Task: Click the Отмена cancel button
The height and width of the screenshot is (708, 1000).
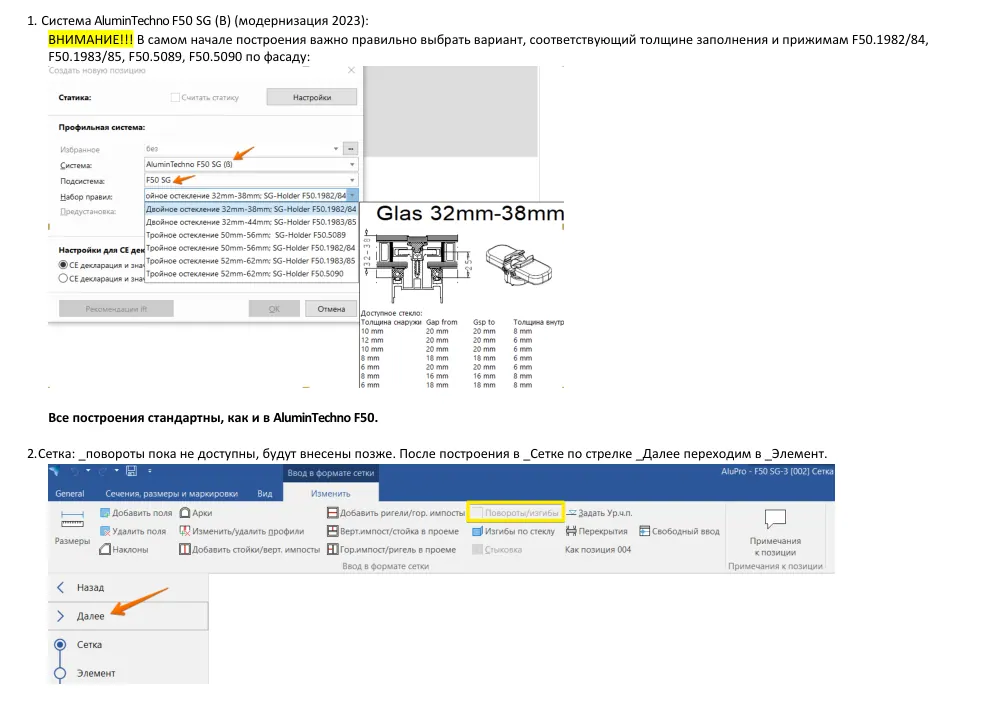Action: point(331,309)
